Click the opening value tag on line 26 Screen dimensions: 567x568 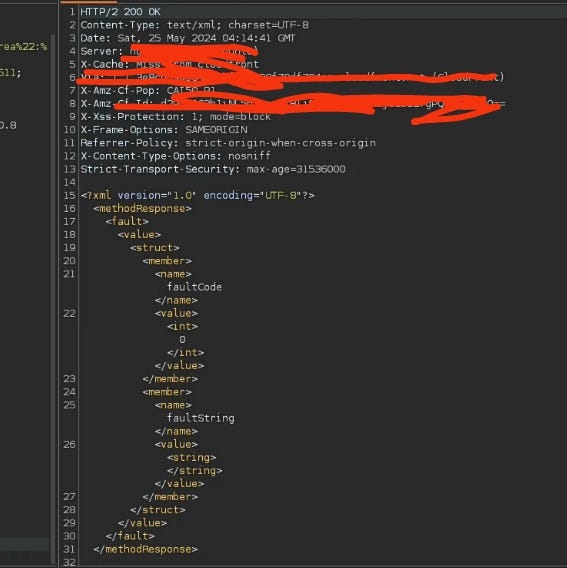(176, 444)
